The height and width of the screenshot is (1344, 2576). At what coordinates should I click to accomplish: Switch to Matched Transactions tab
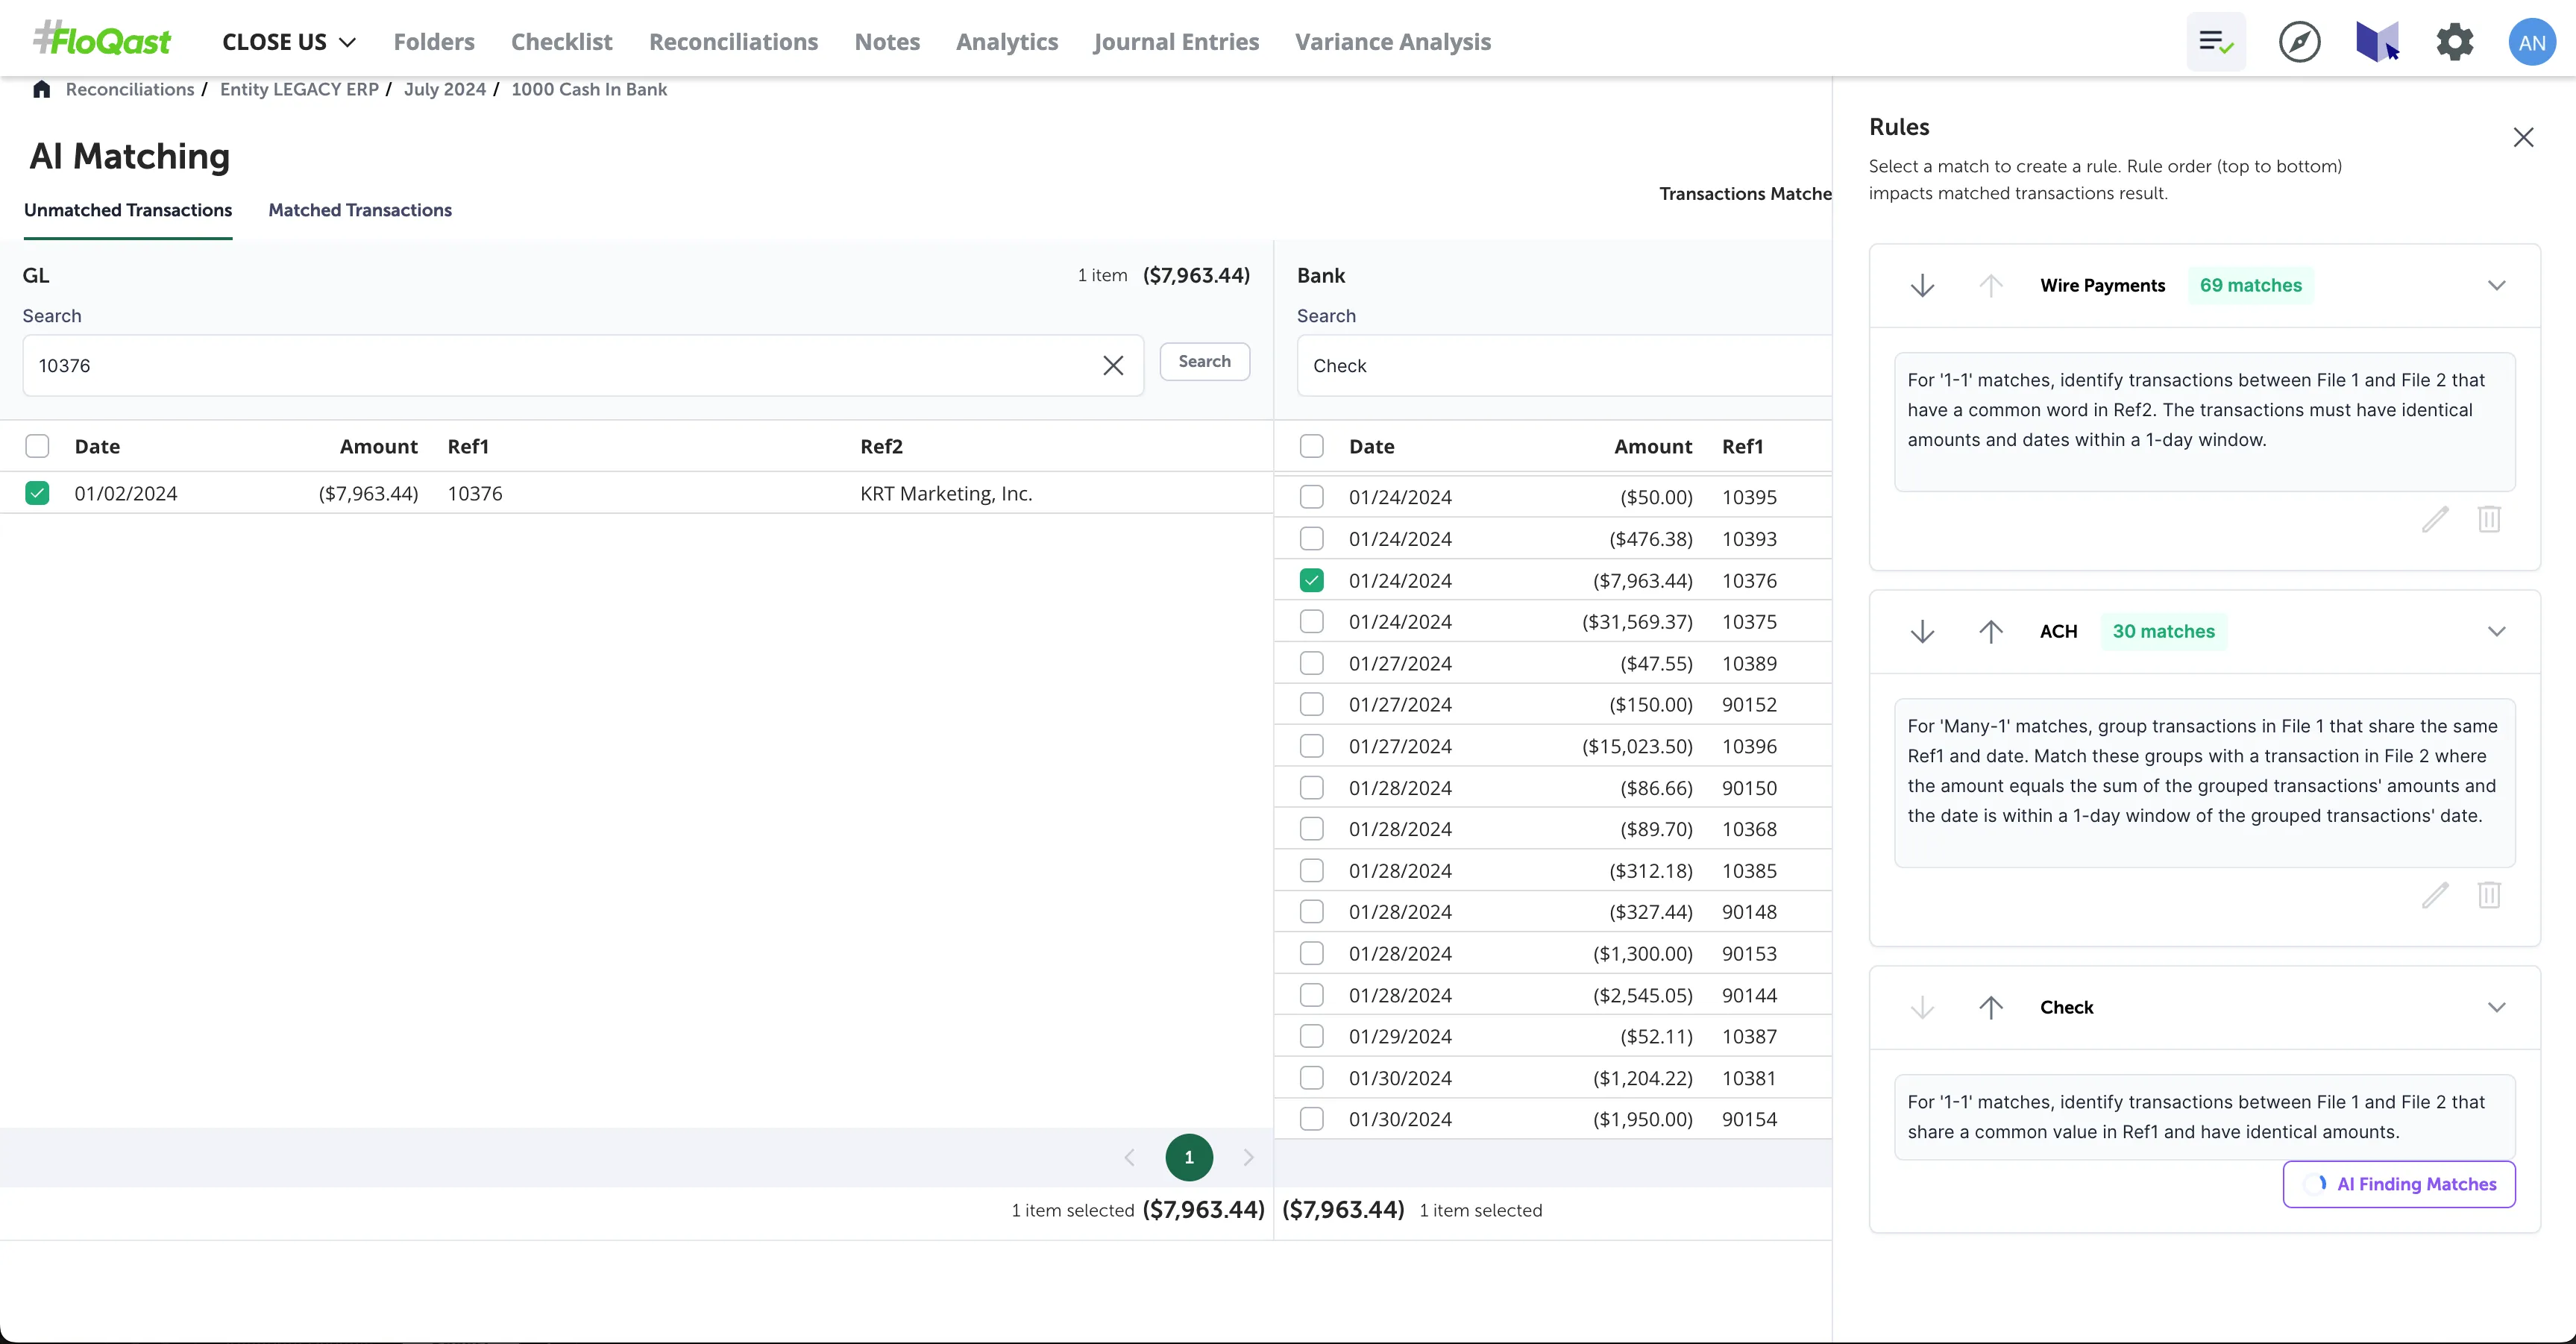pos(360,210)
